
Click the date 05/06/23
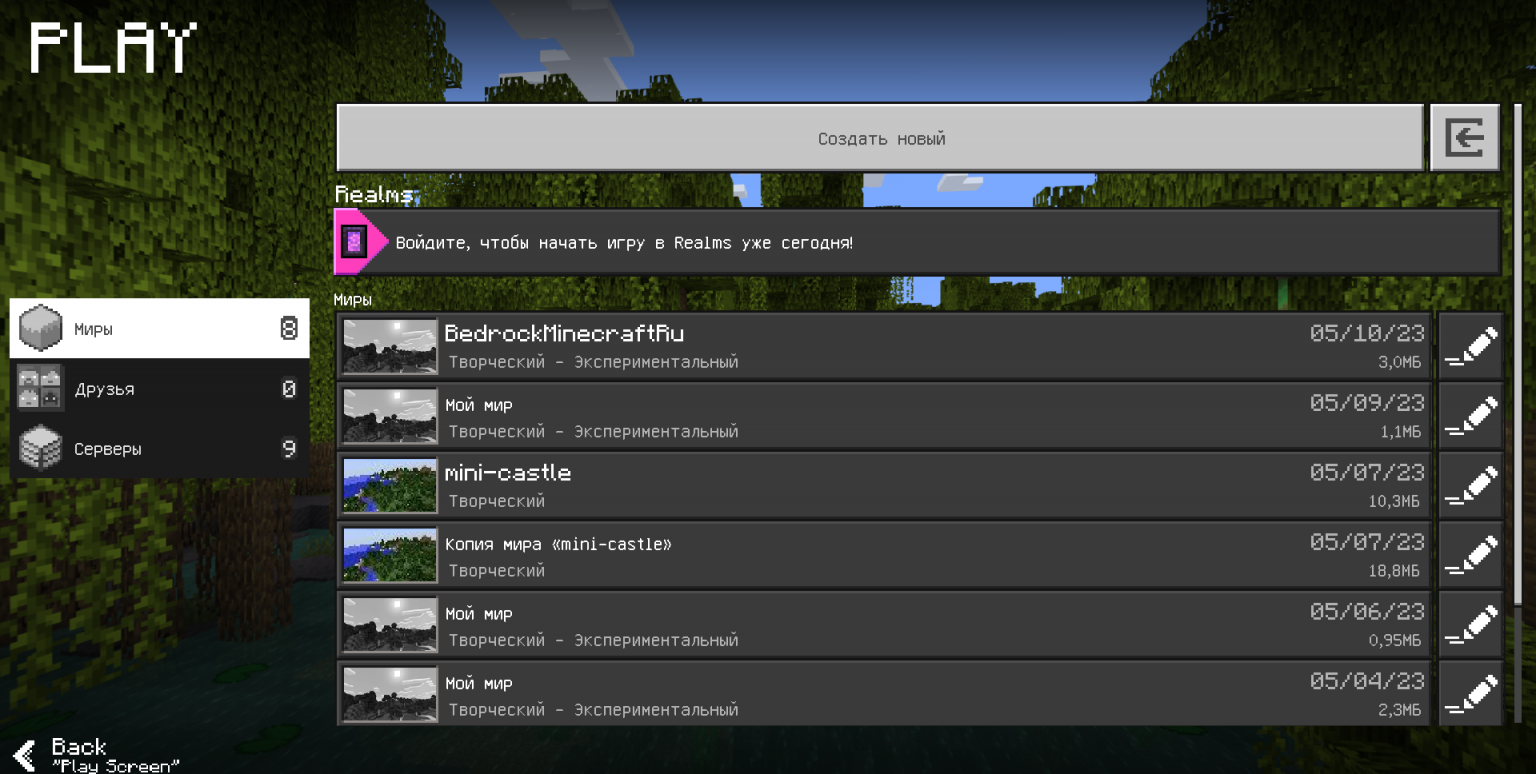pyautogui.click(x=1367, y=611)
